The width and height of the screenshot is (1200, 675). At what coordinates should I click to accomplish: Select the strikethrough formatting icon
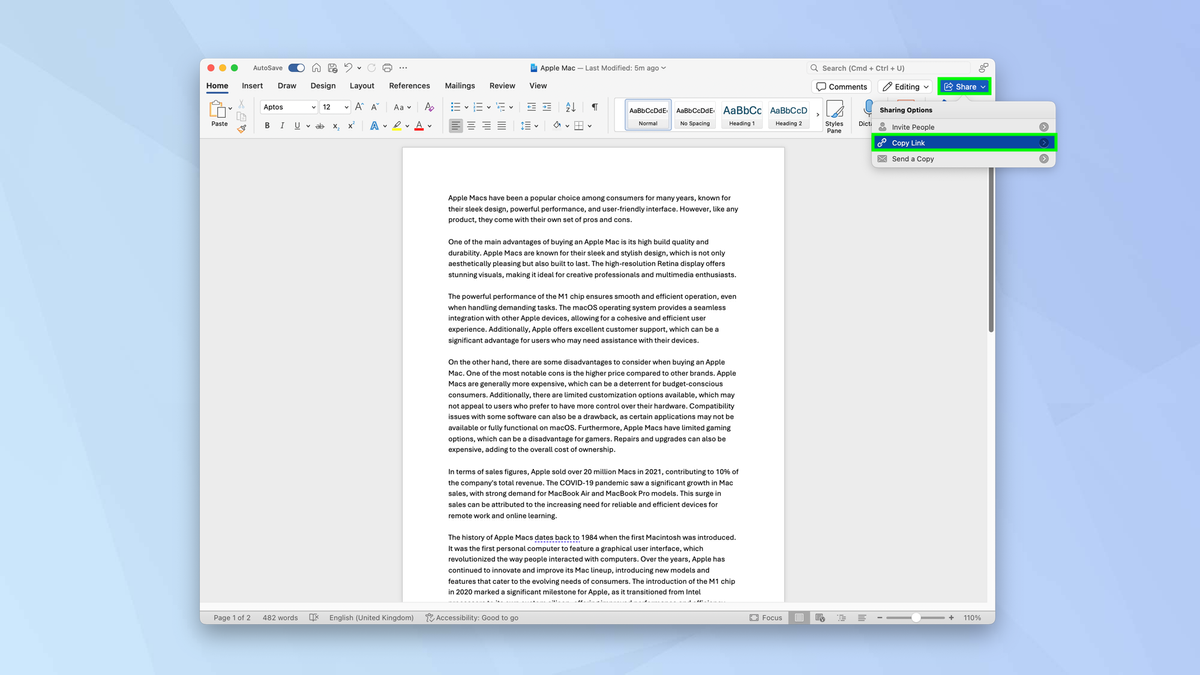pyautogui.click(x=318, y=125)
